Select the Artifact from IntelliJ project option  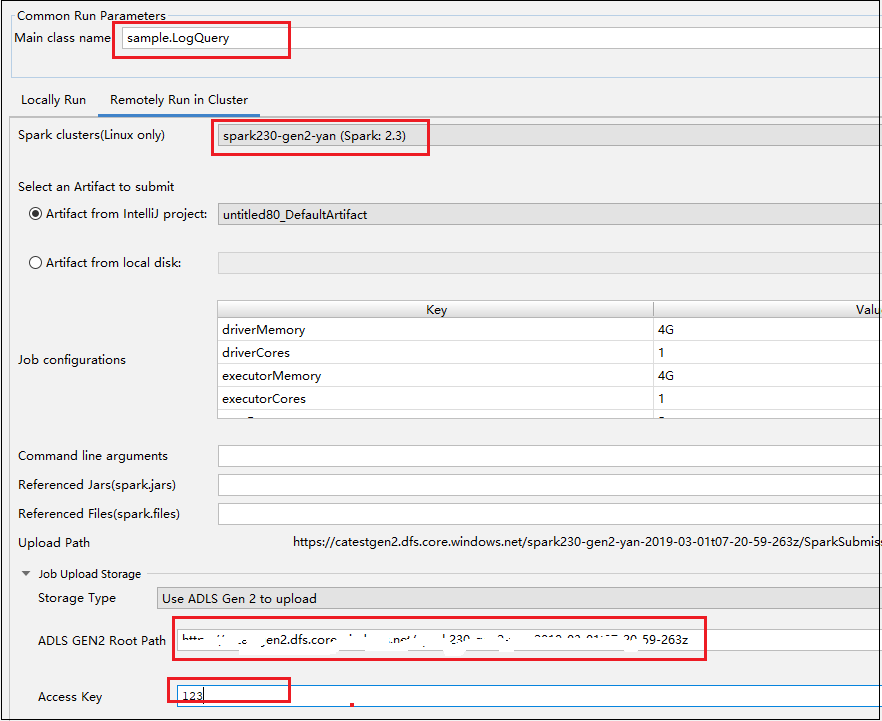(35, 213)
